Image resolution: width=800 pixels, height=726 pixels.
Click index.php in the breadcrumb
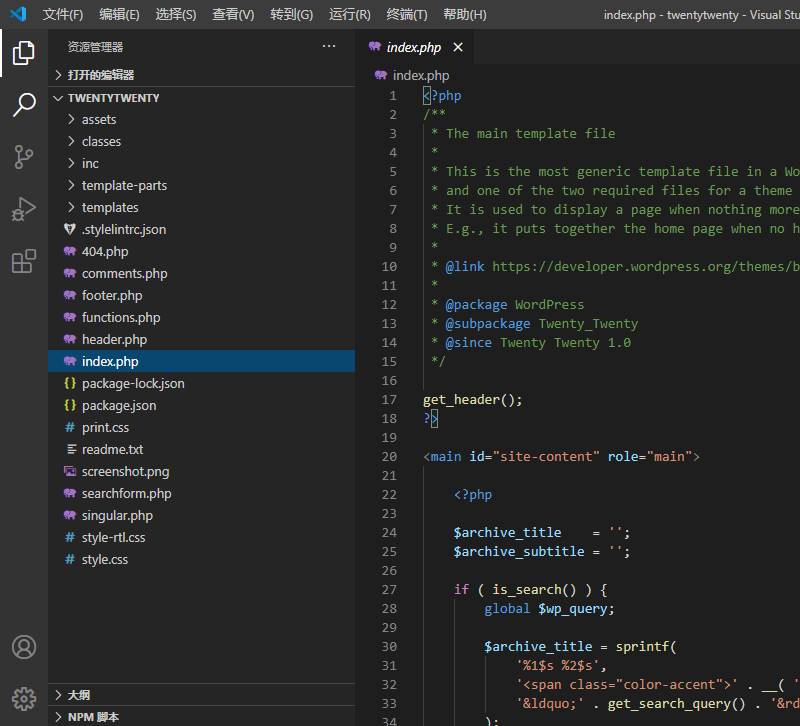(421, 76)
